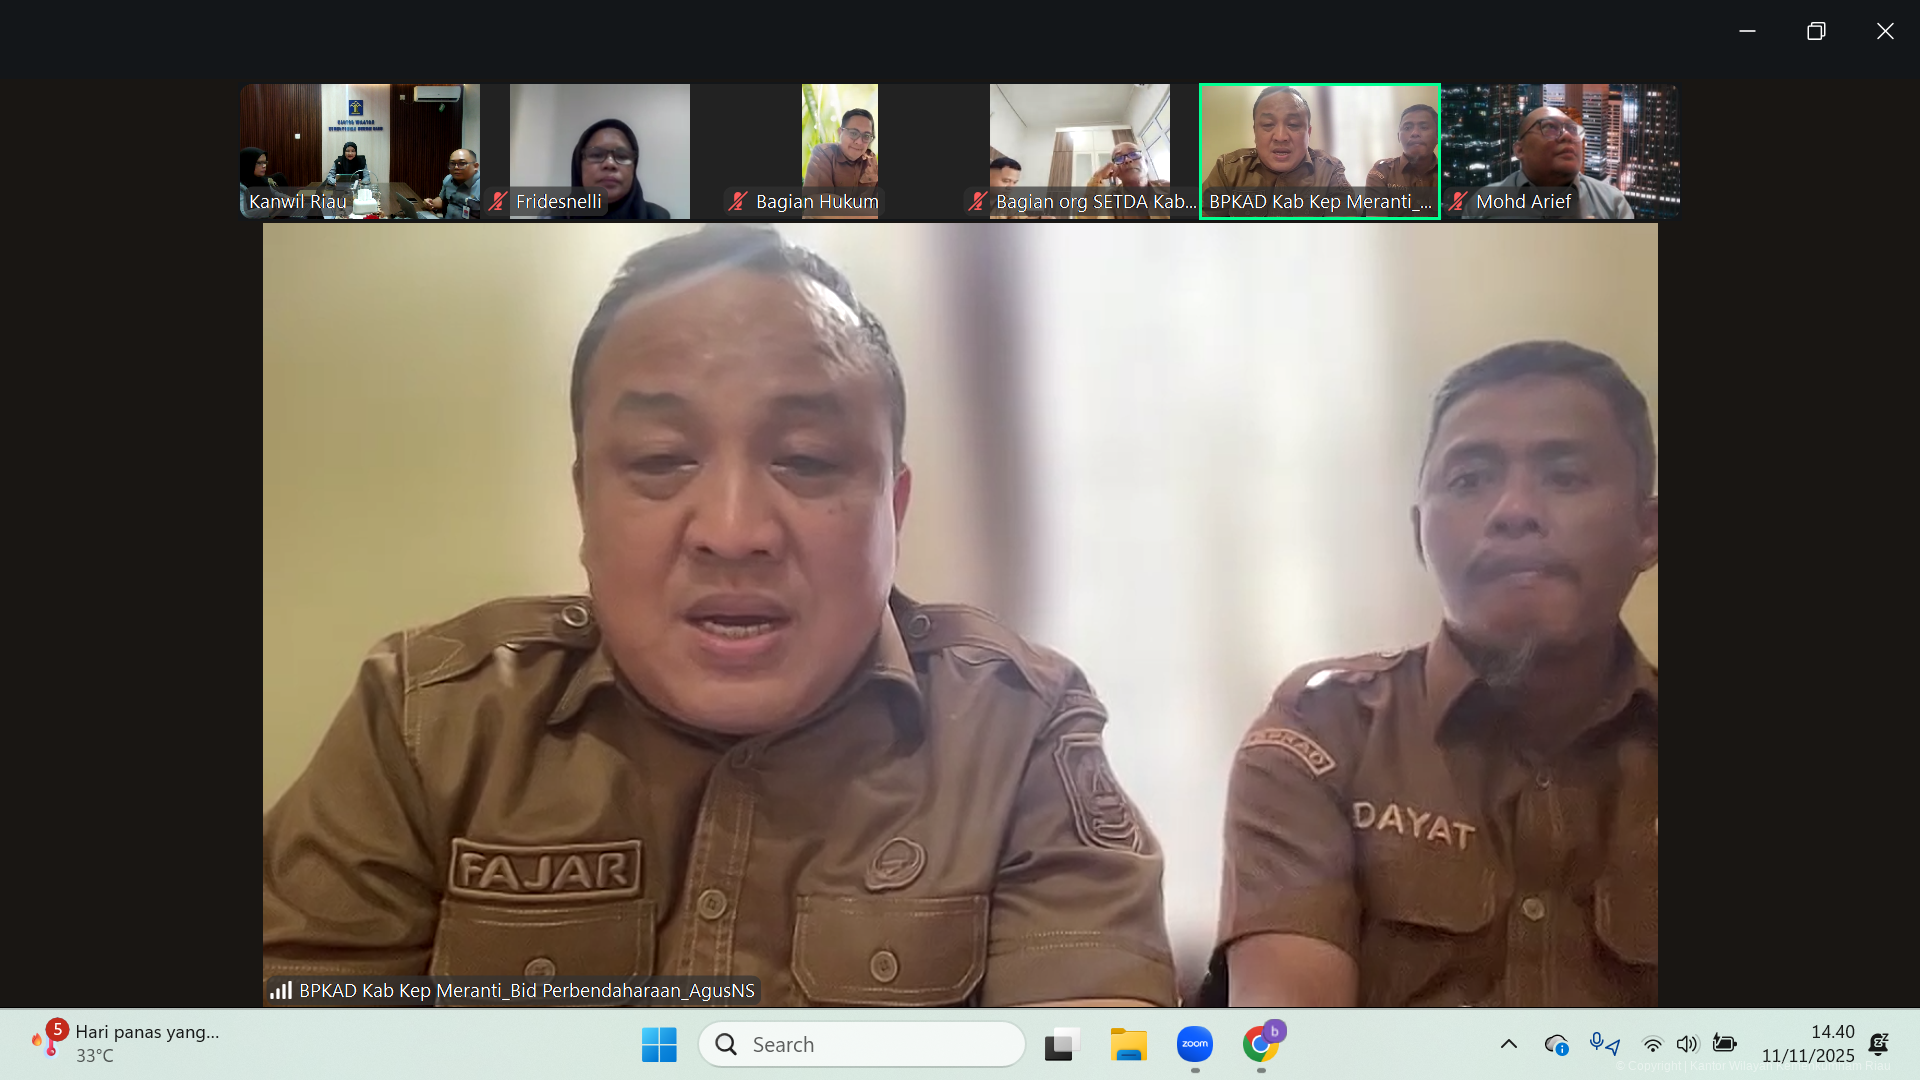The height and width of the screenshot is (1080, 1920).
Task: Open Task View in taskbar
Action: click(x=1062, y=1044)
